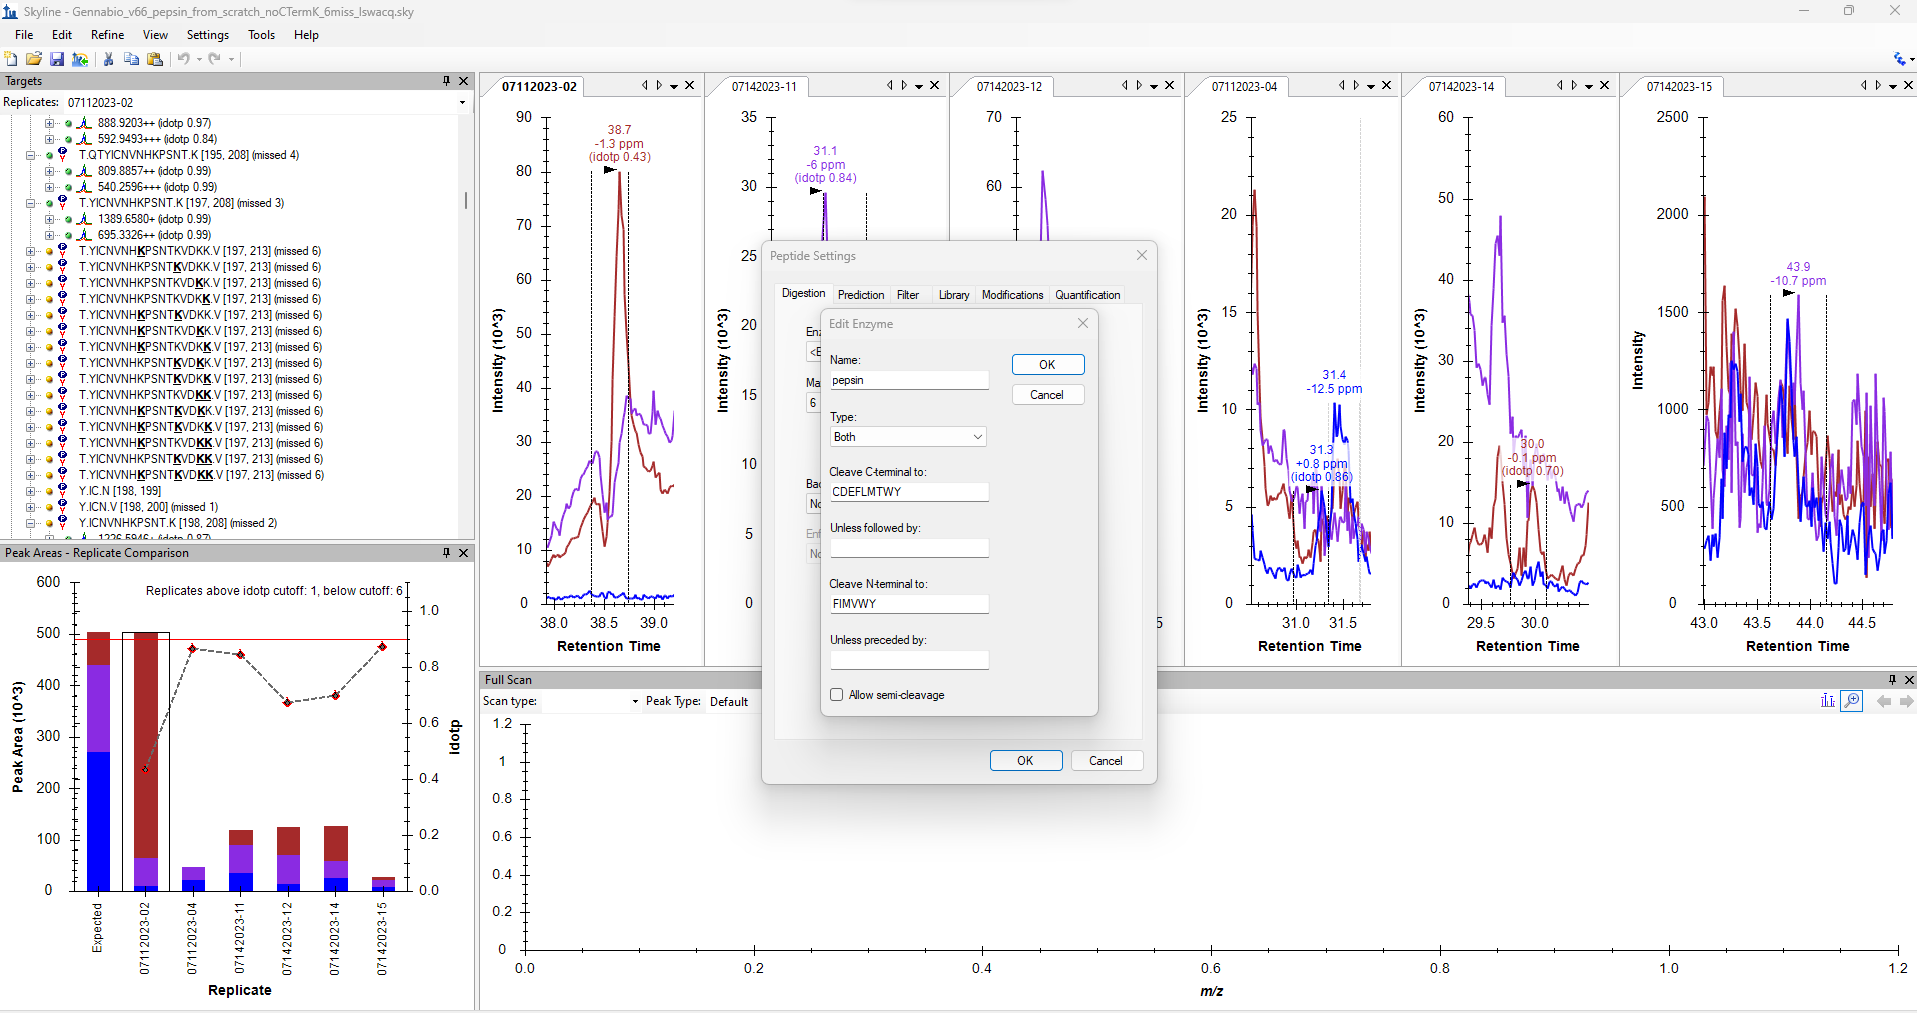Click the Open file folder icon
1917x1013 pixels.
[x=34, y=59]
